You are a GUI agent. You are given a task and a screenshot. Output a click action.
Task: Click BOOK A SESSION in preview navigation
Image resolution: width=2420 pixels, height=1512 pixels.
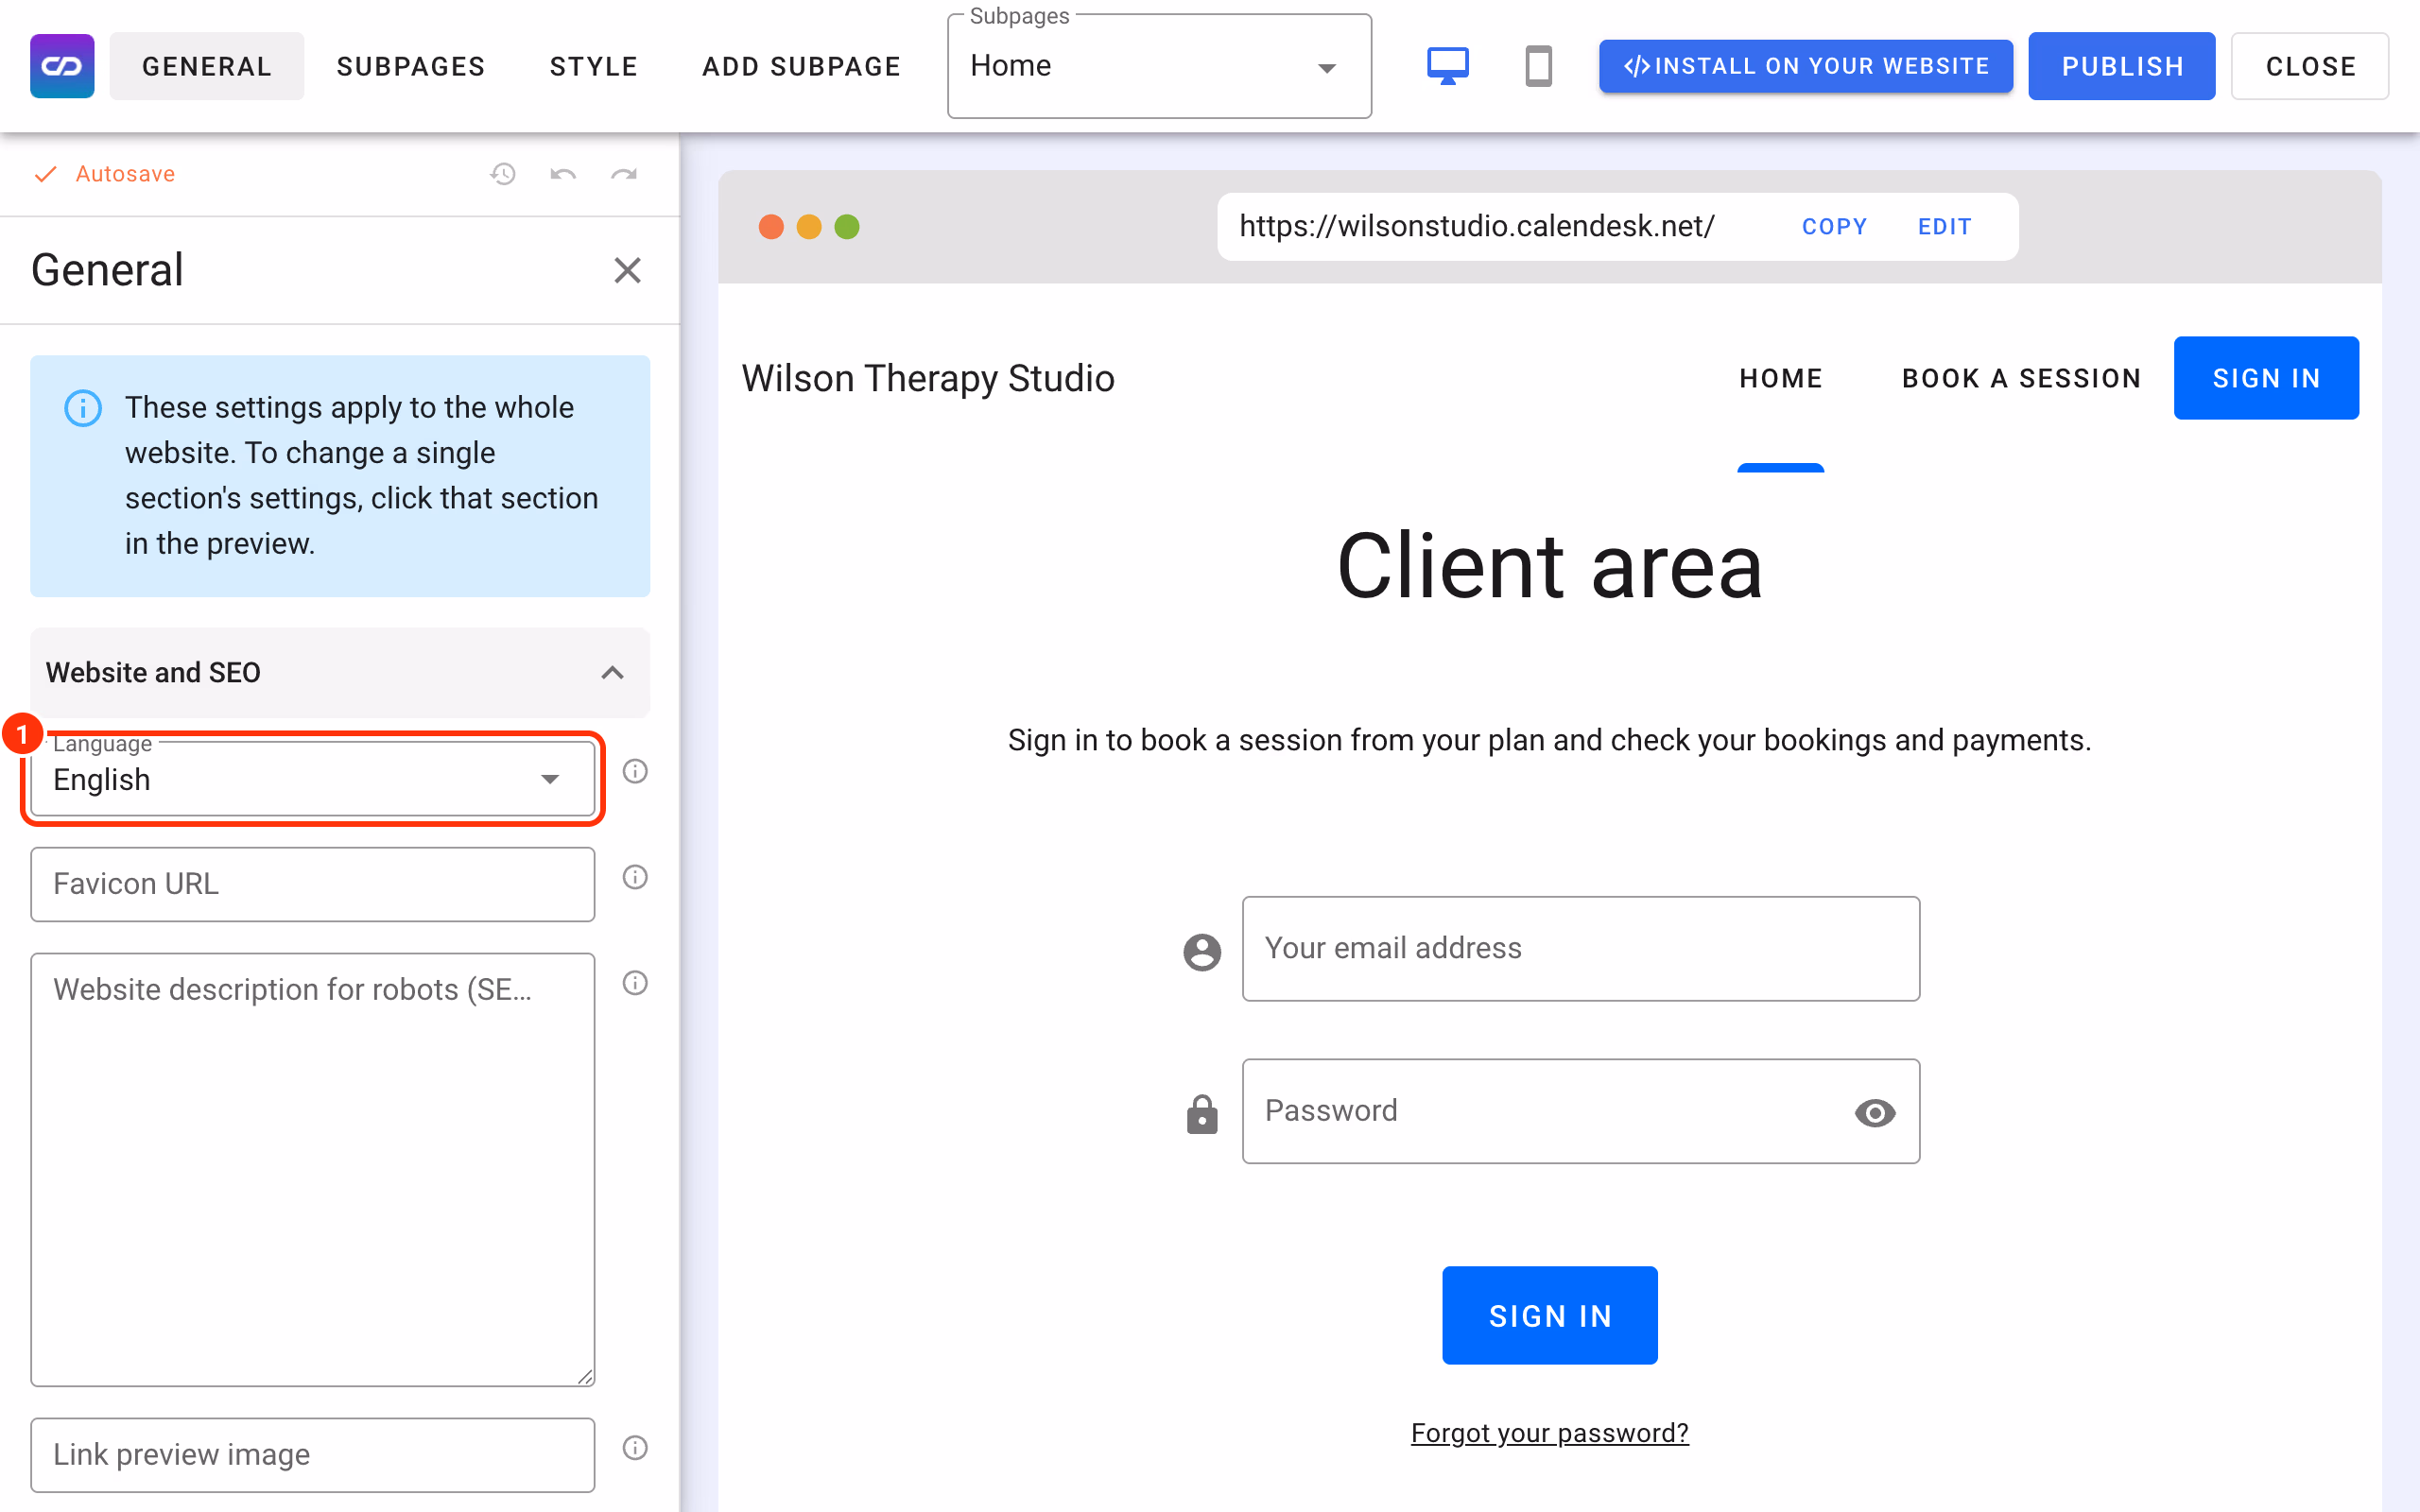2021,378
